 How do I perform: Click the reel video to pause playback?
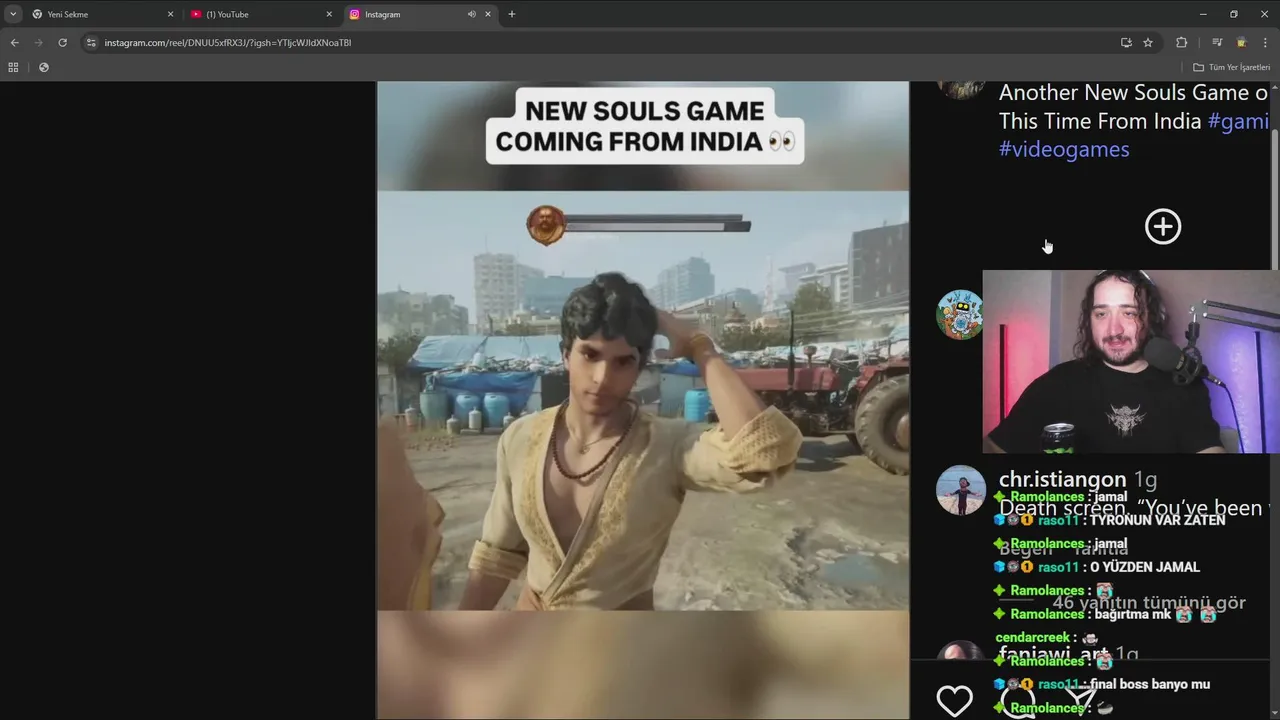643,400
